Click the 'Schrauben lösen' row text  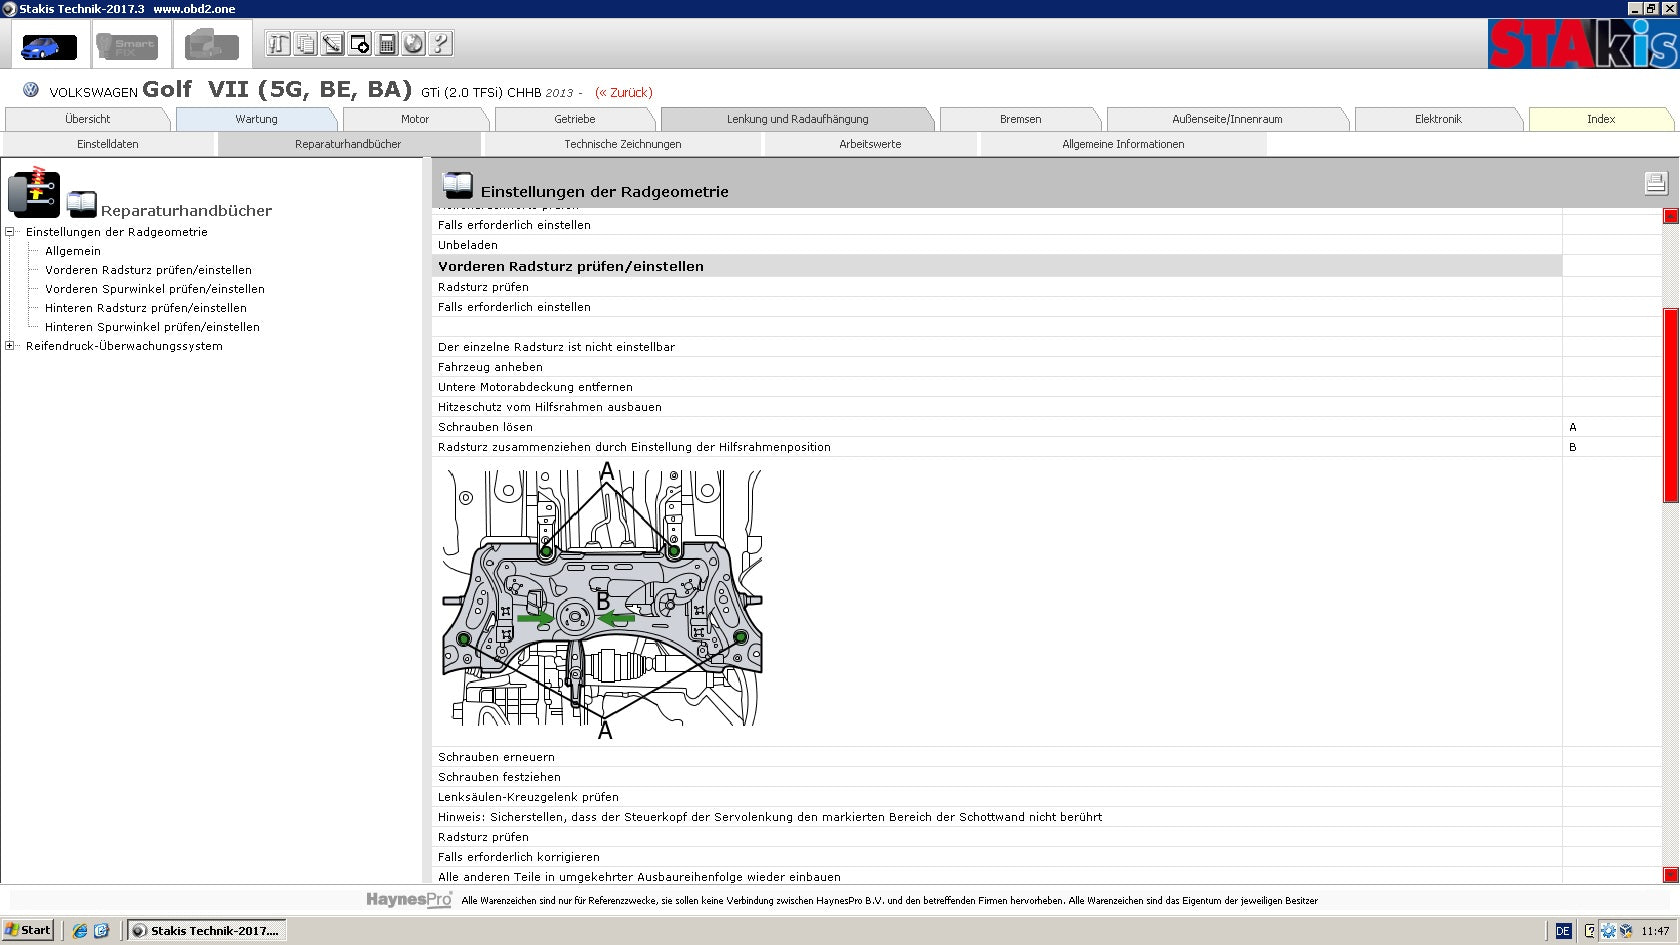(485, 427)
